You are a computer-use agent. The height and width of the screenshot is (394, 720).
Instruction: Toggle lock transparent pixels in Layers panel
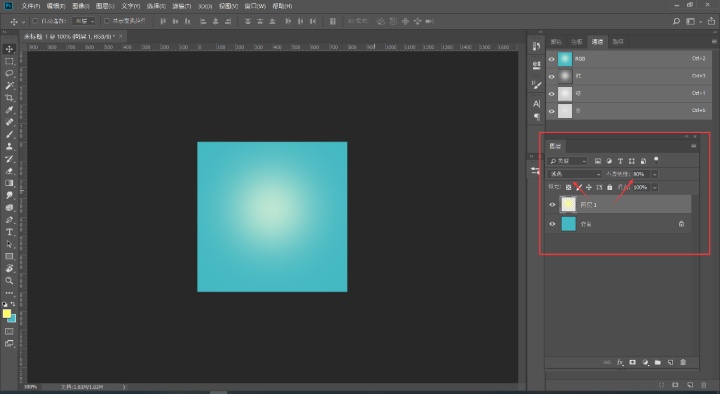tap(568, 187)
